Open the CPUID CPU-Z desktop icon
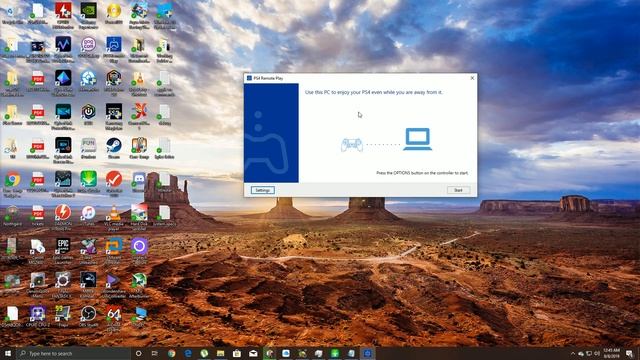 click(x=38, y=317)
